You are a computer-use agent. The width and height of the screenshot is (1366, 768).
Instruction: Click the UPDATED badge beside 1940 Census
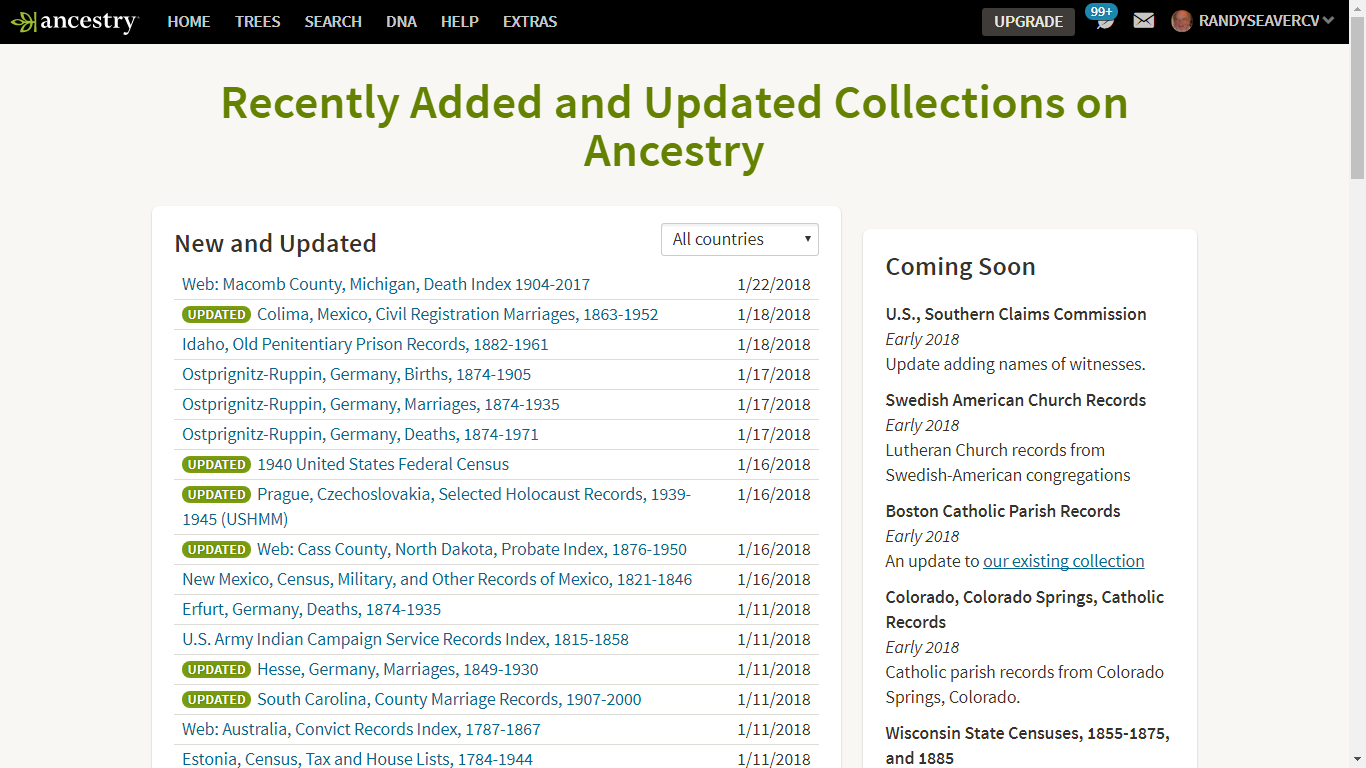pyautogui.click(x=216, y=464)
